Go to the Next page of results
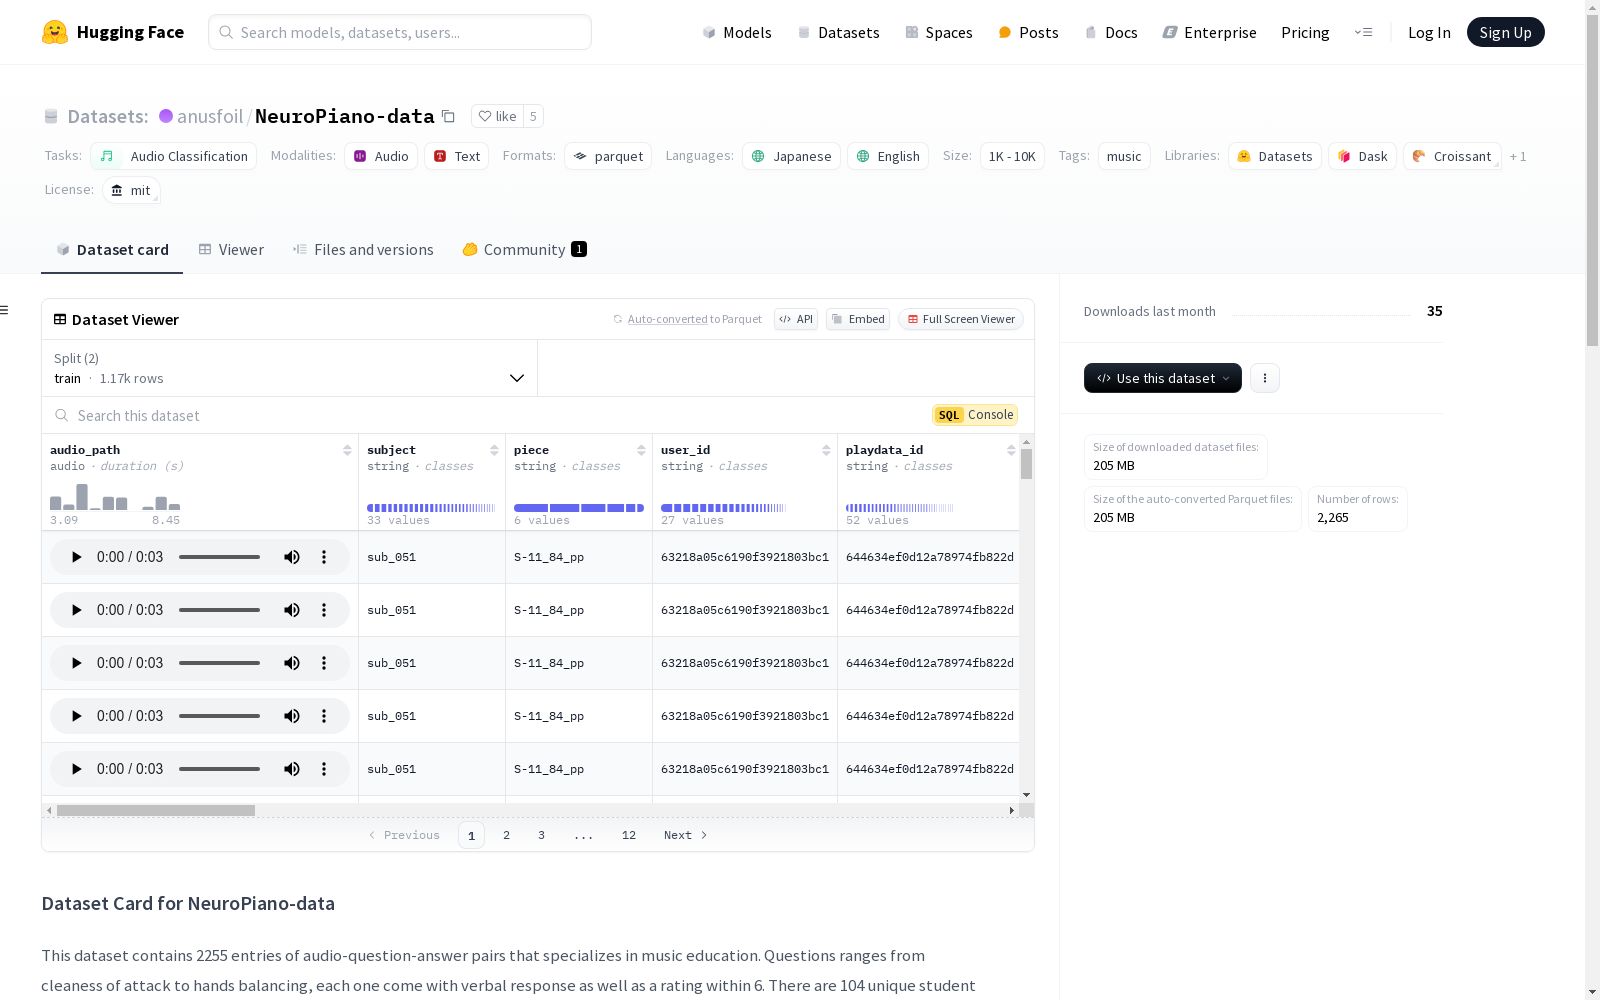Image resolution: width=1600 pixels, height=1000 pixels. click(x=685, y=835)
